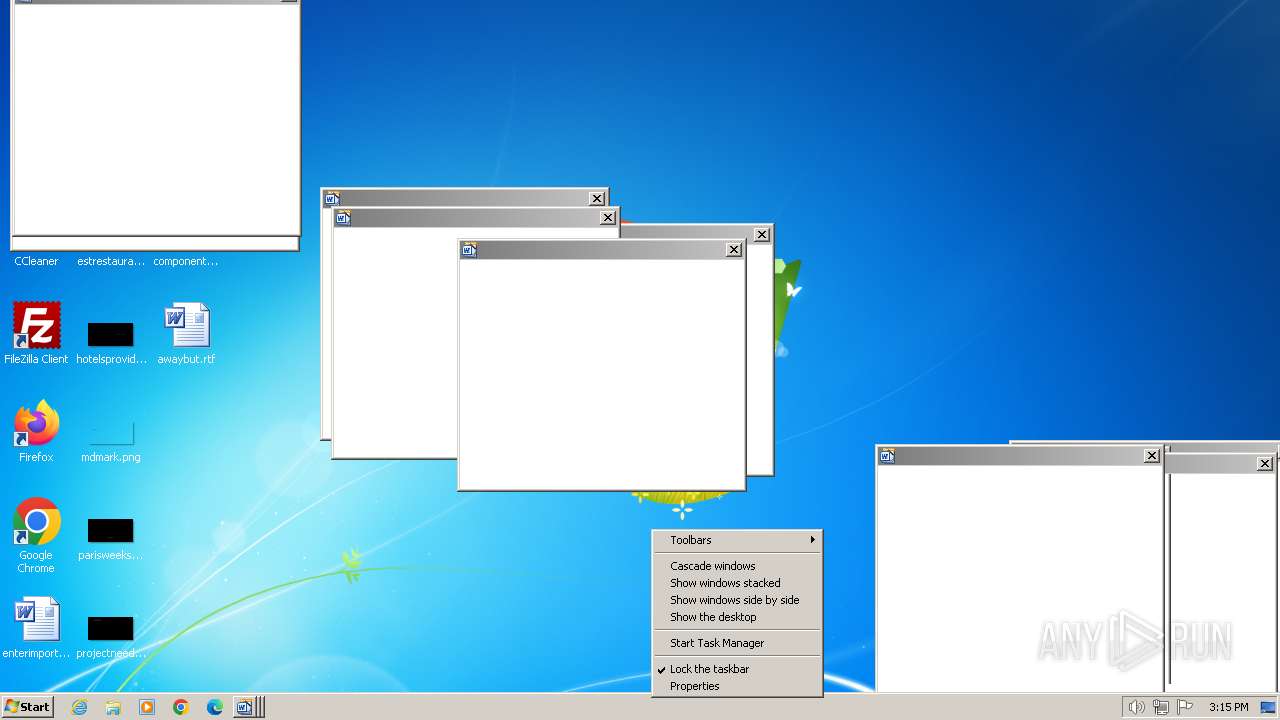Click the 3:15 PM taskbar clock
The width and height of the screenshot is (1280, 720).
pos(1228,707)
